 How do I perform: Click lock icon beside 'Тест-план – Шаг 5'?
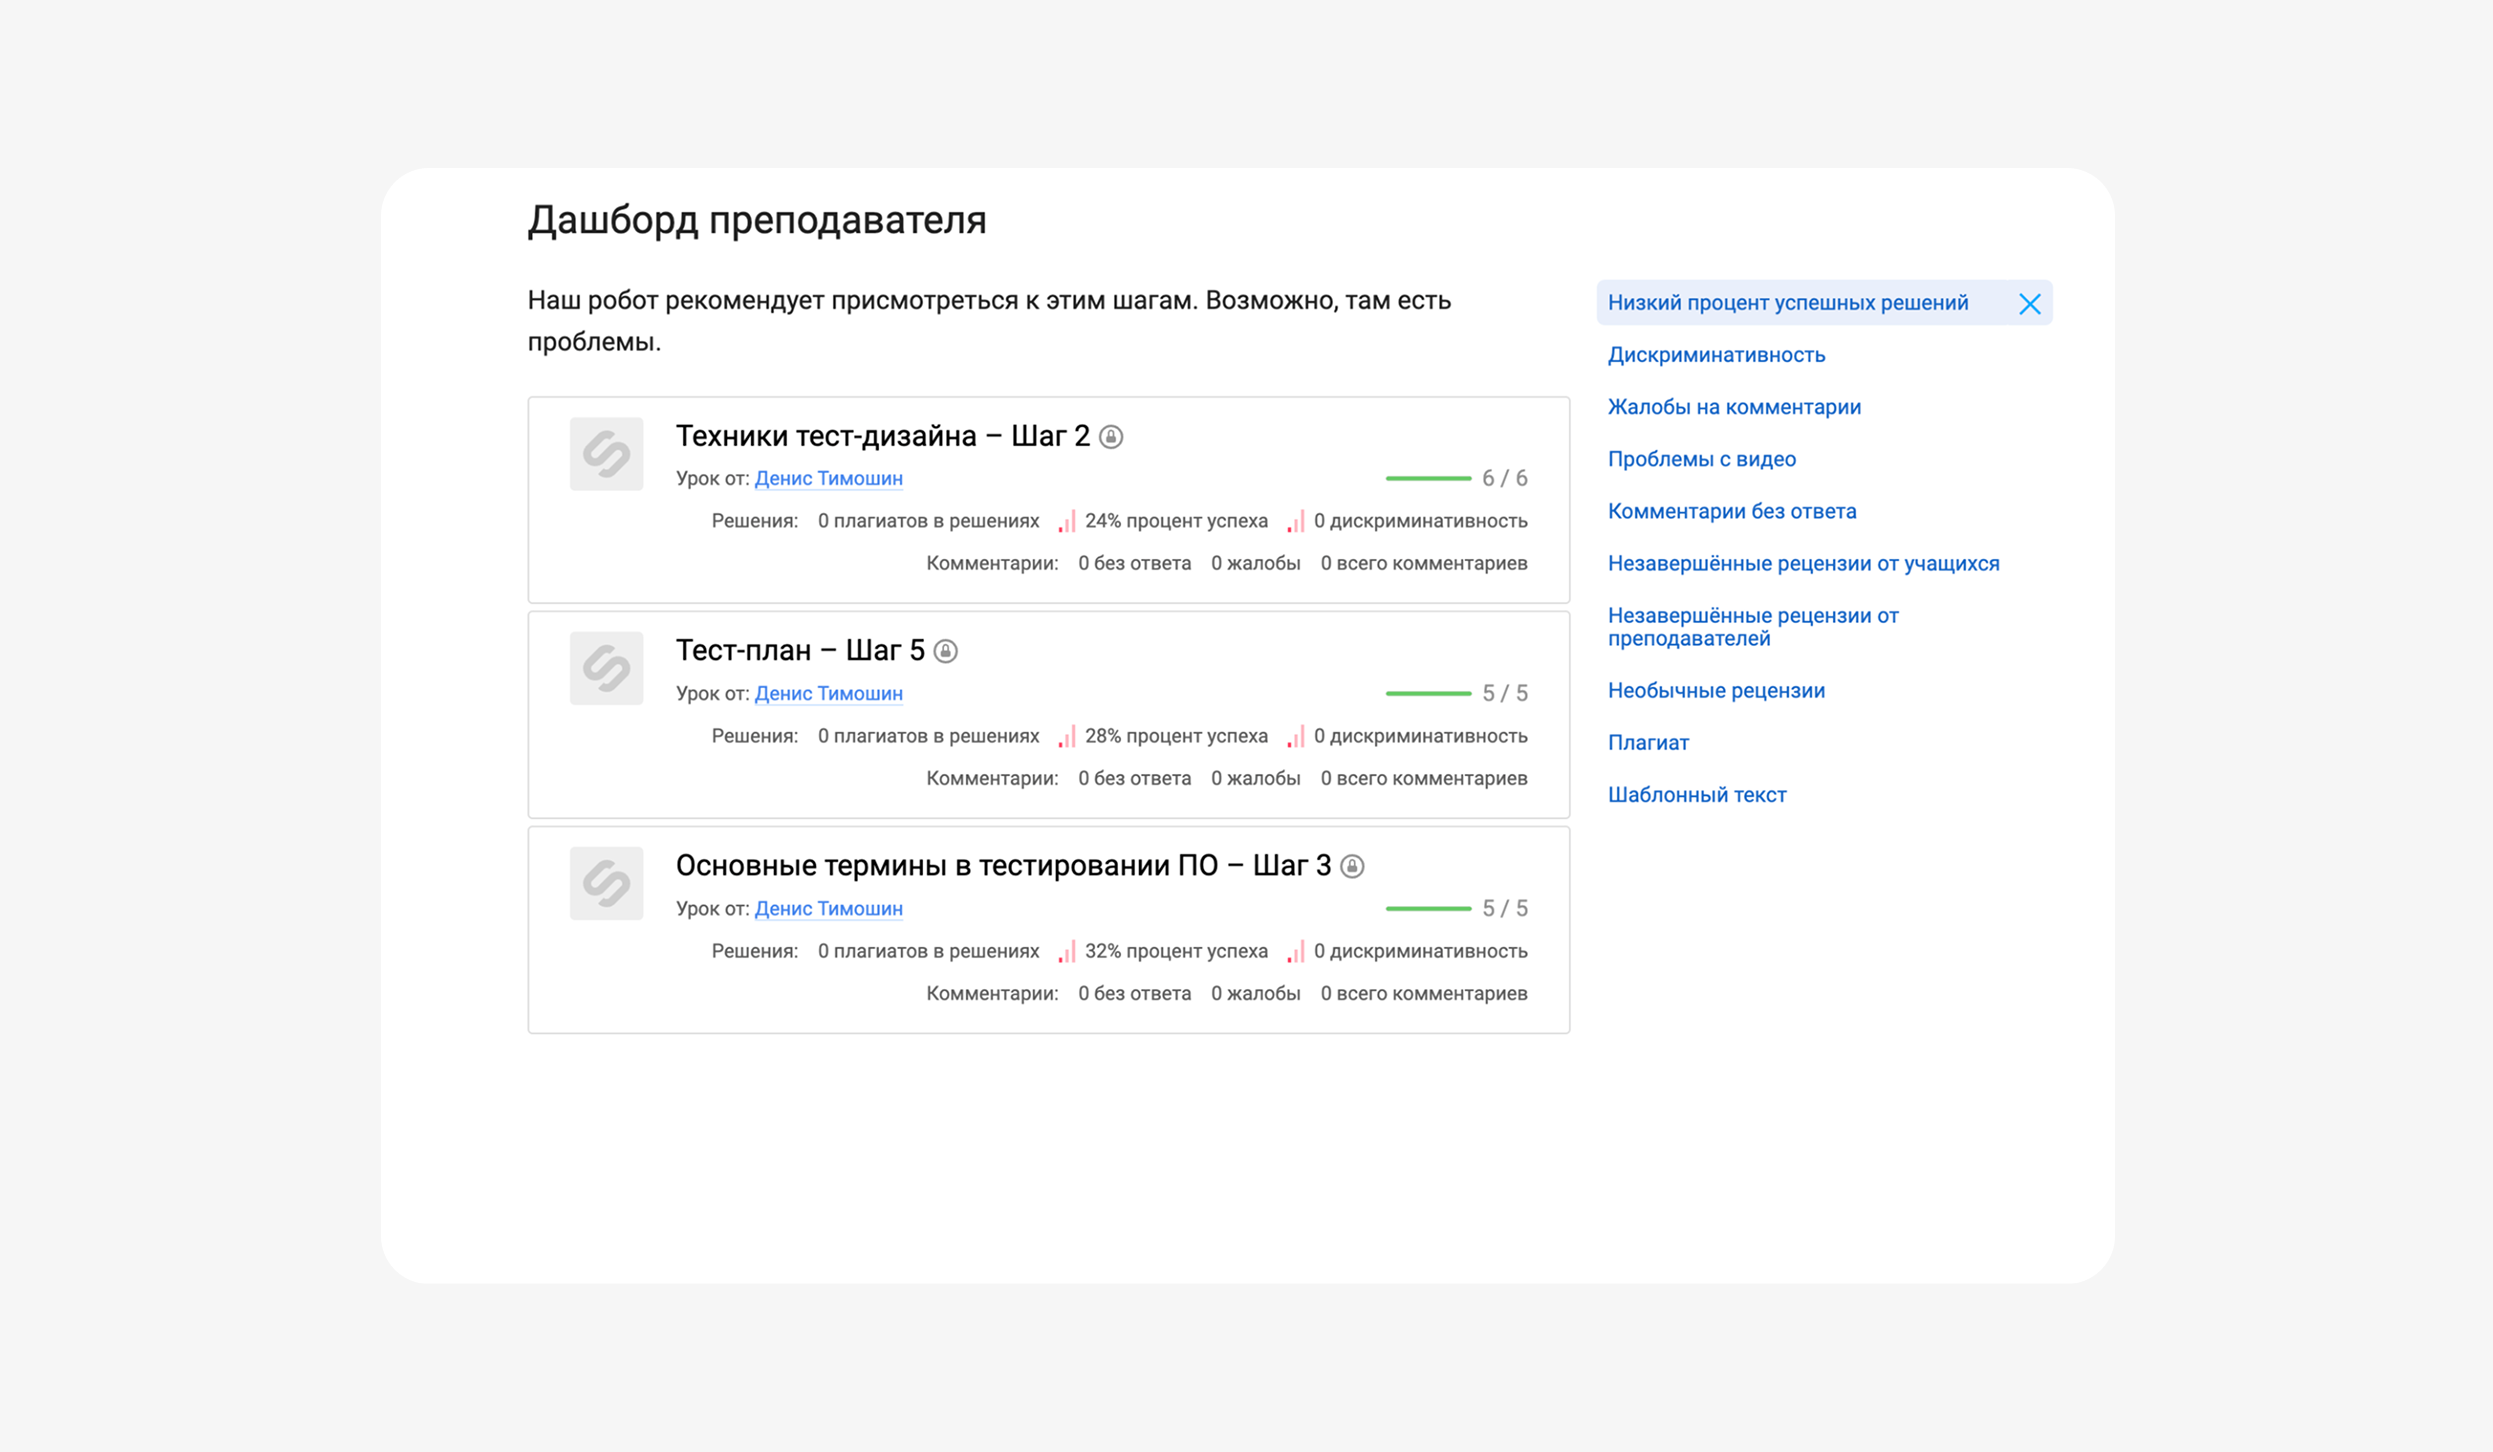pos(945,652)
